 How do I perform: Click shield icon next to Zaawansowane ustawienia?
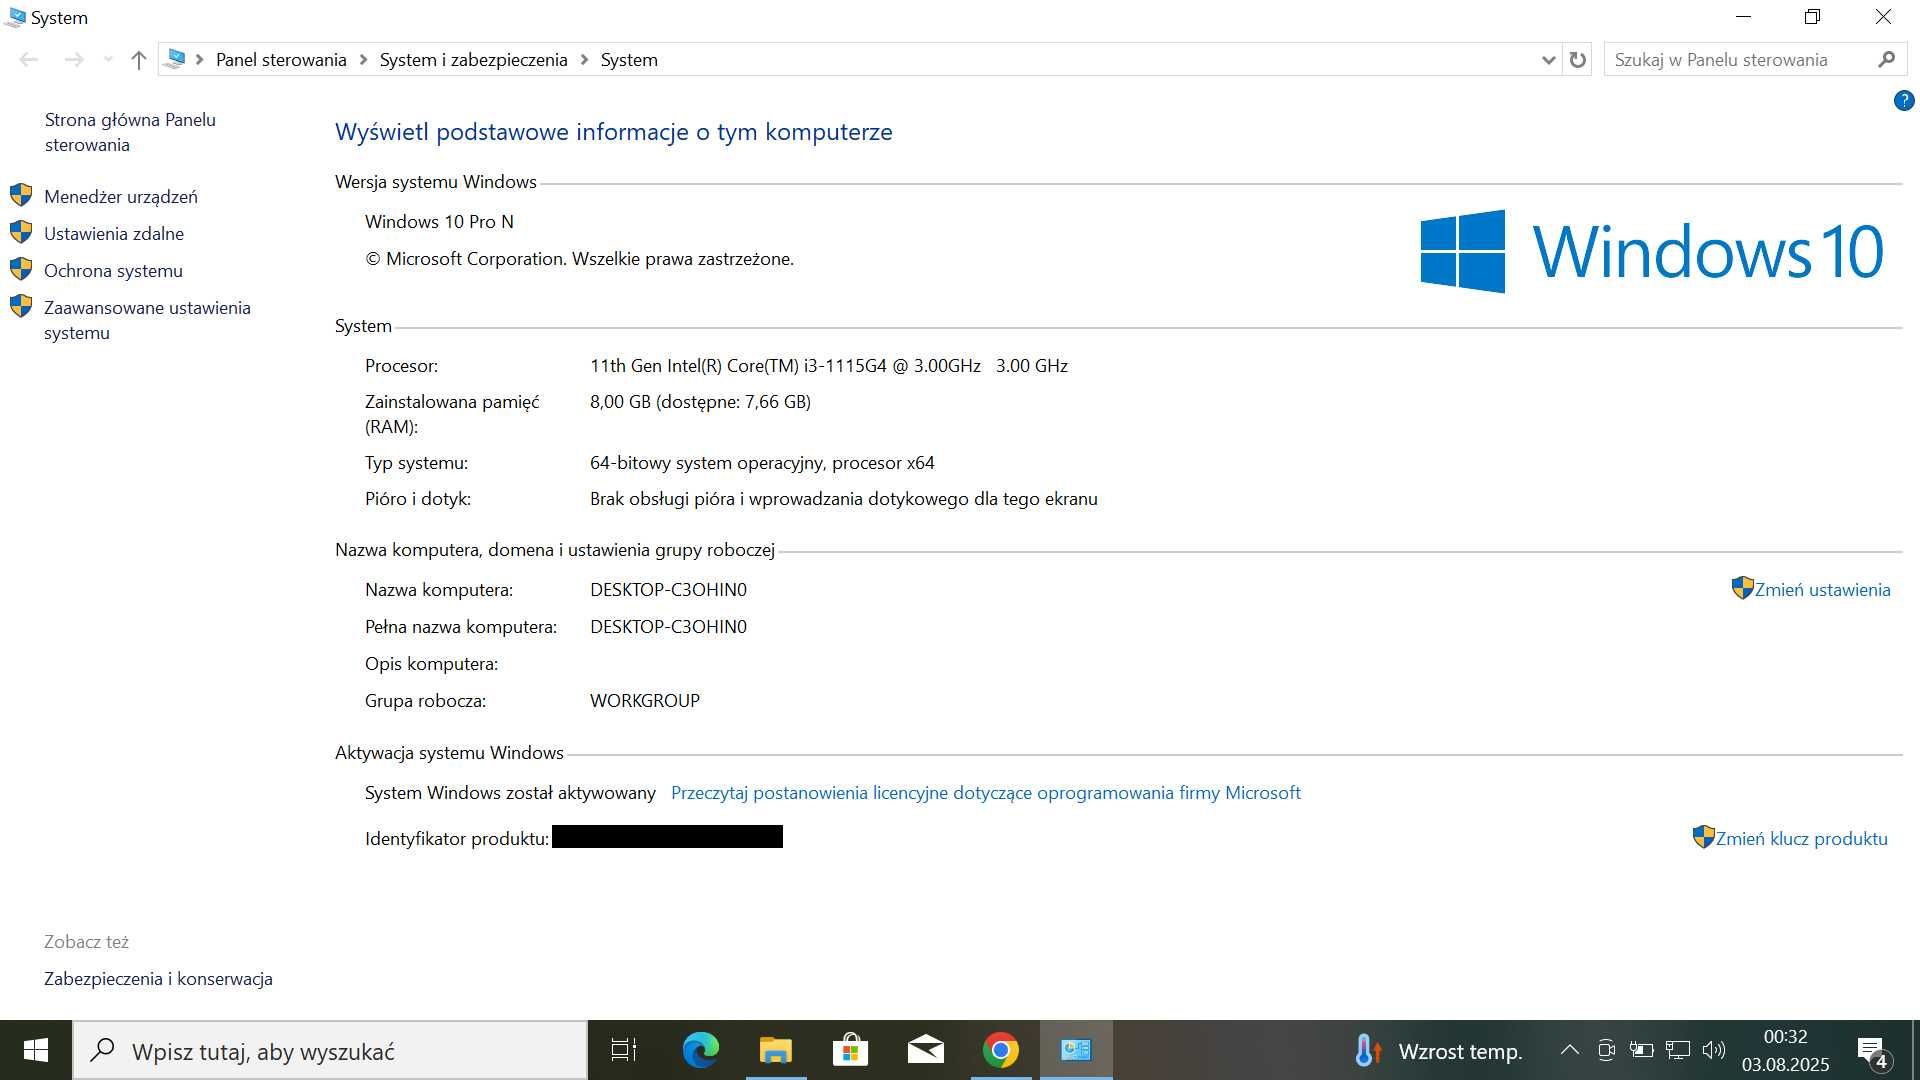21,306
